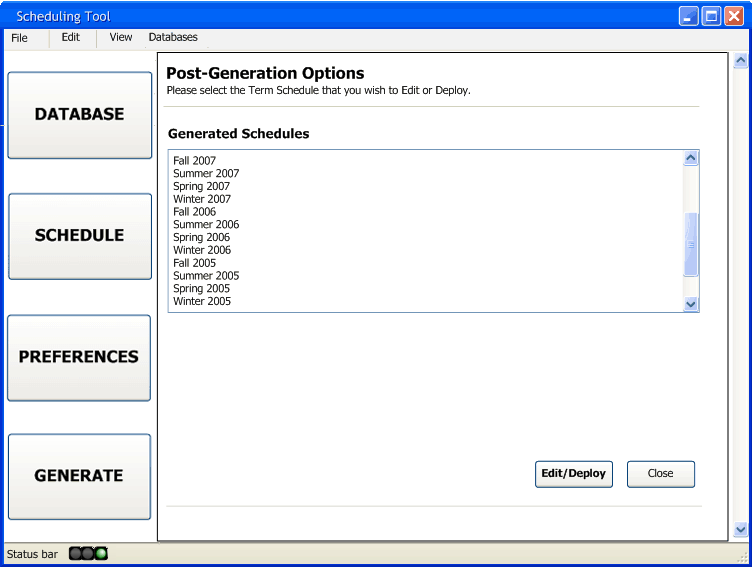Select Winter 2005 schedule
The height and width of the screenshot is (567, 752).
tap(202, 301)
